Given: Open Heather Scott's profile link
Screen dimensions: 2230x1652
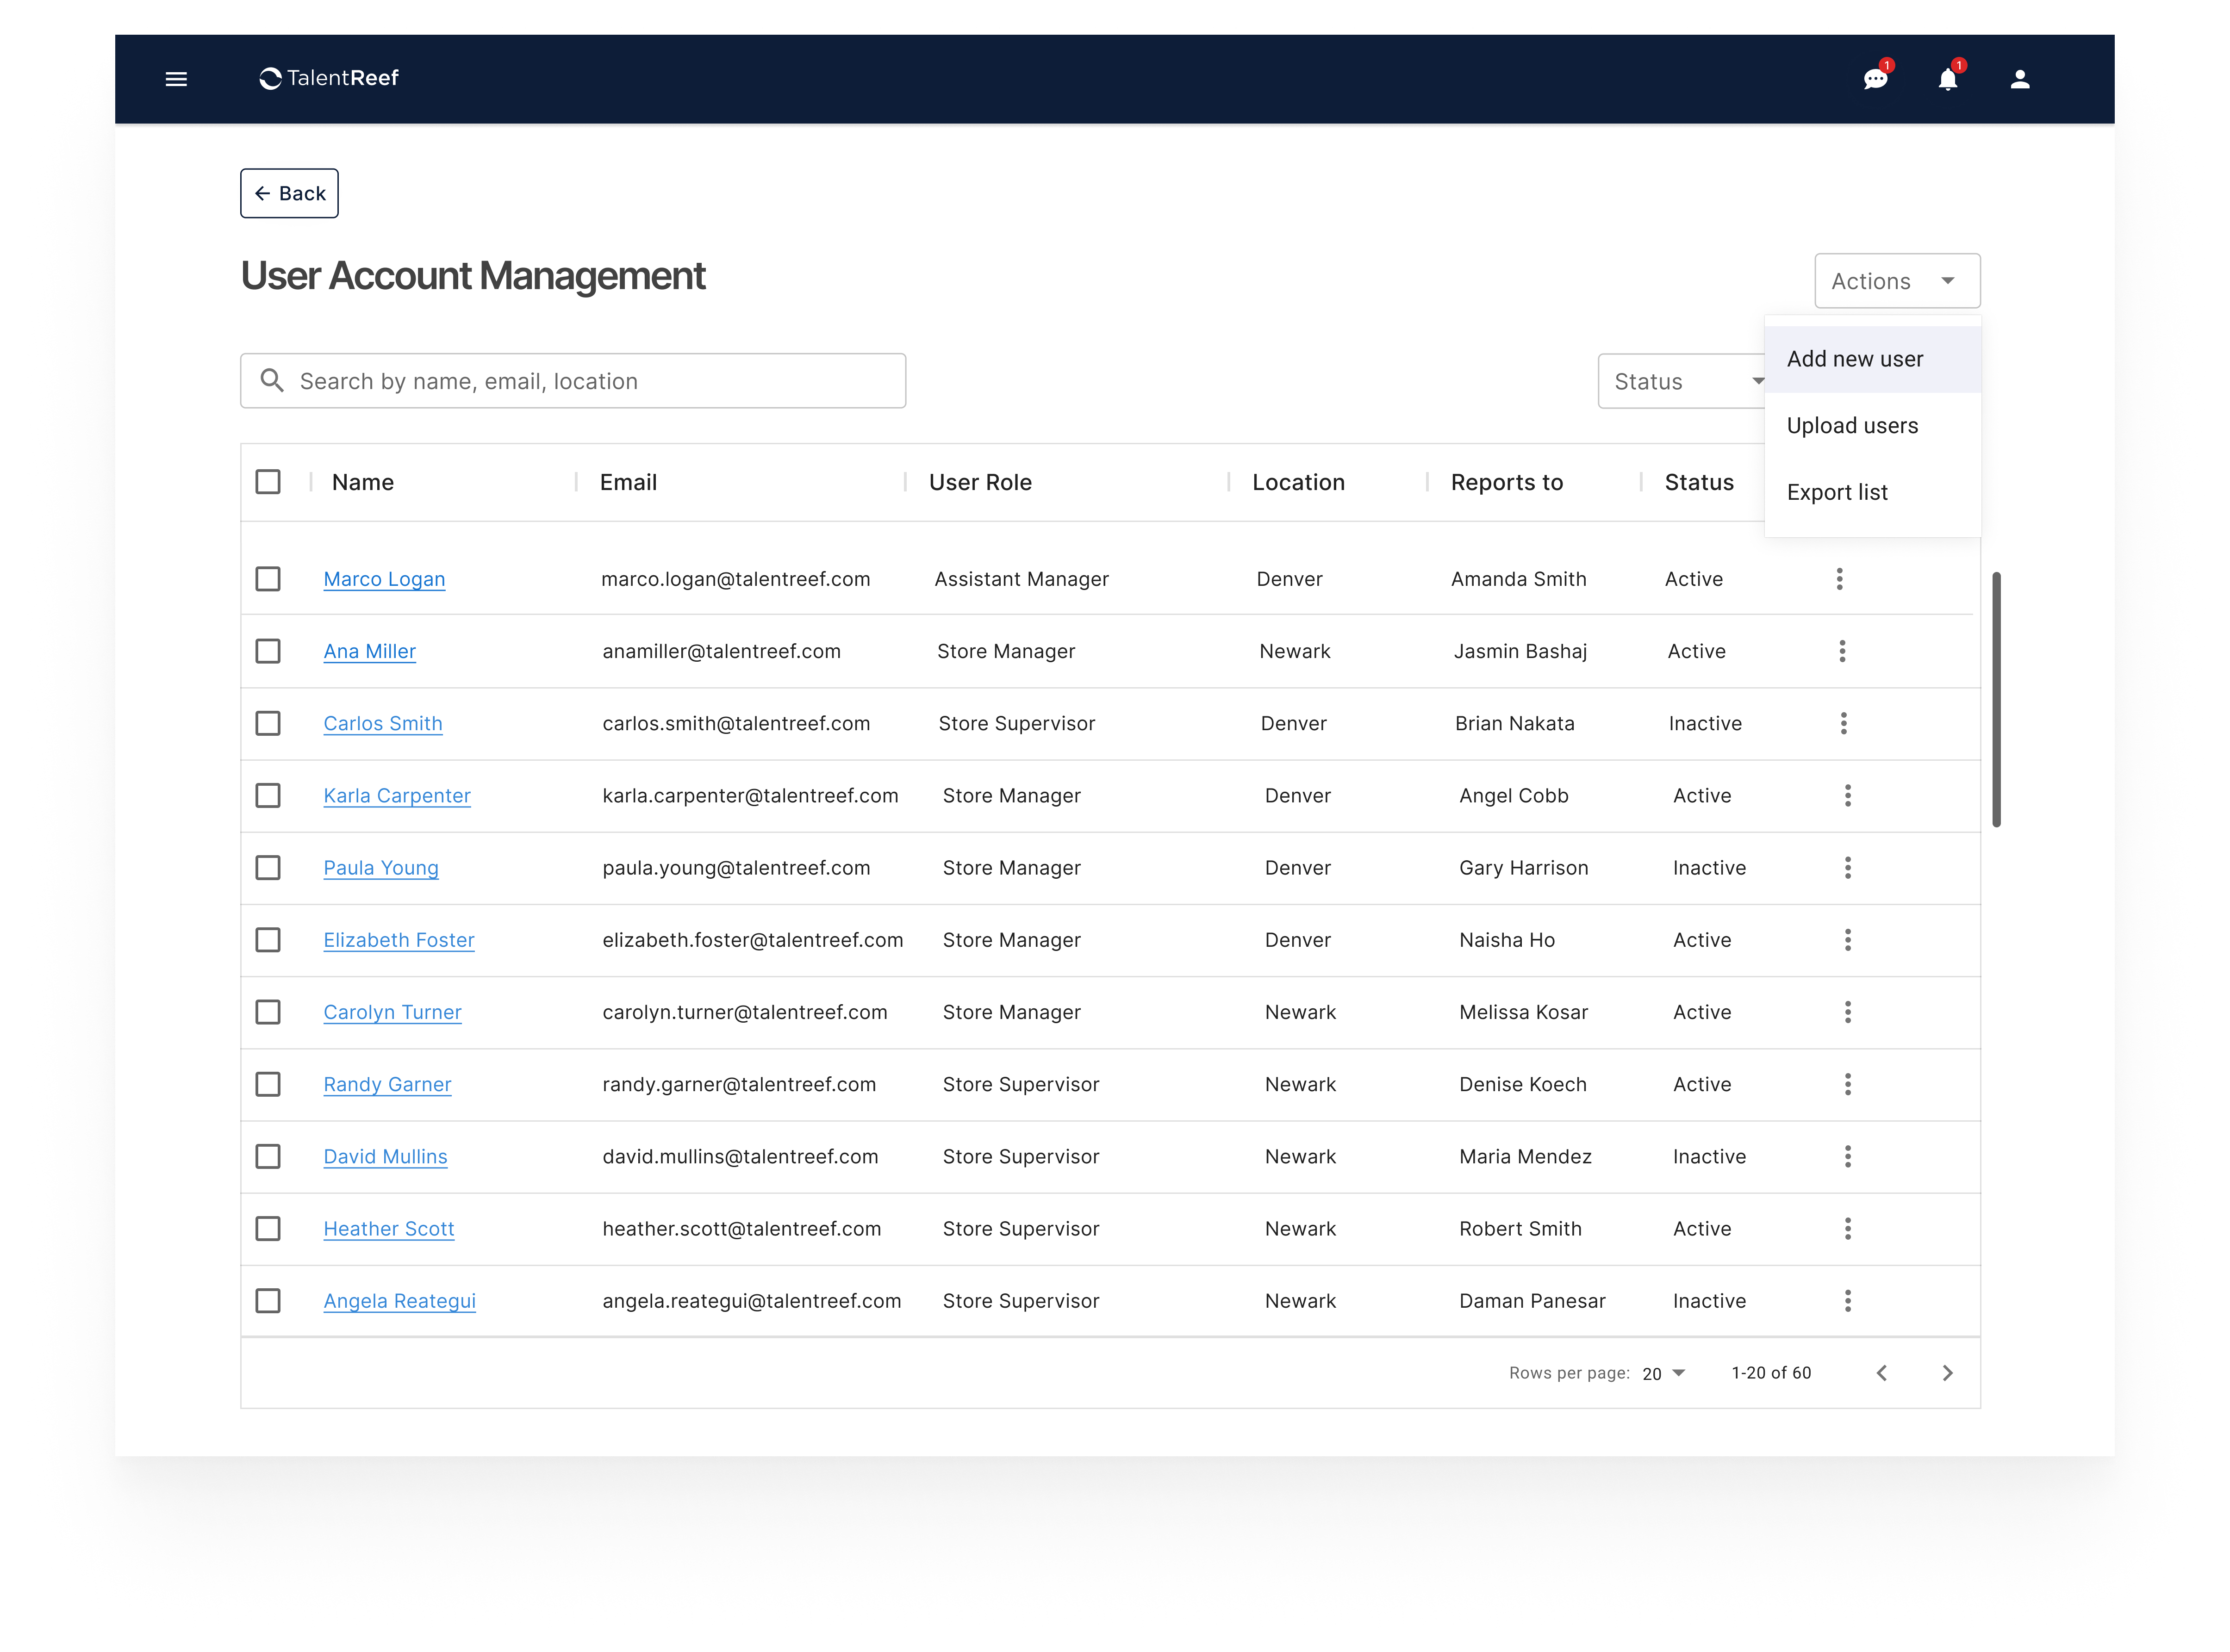Looking at the screenshot, I should pyautogui.click(x=388, y=1228).
